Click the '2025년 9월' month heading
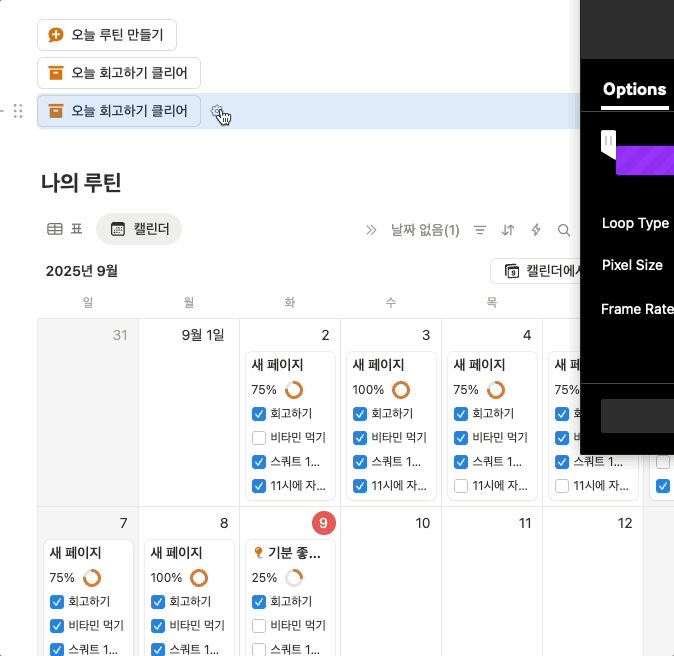The image size is (674, 656). tap(82, 271)
